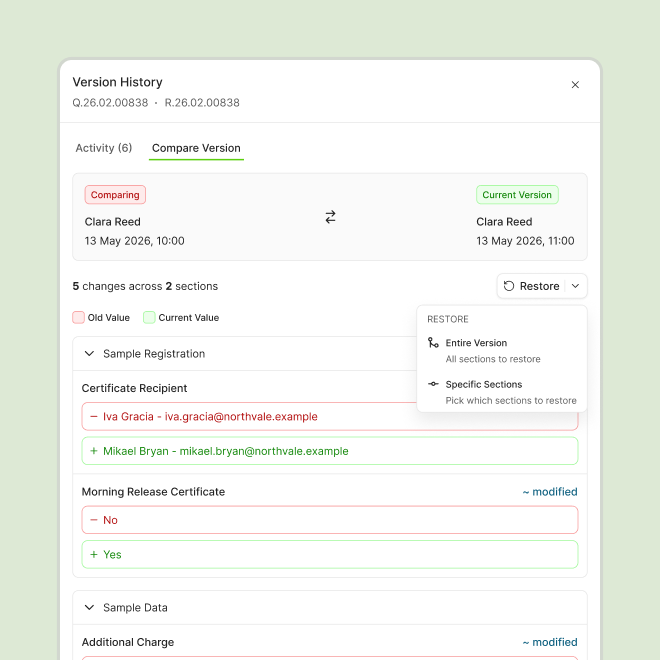Click '13 May 2026, 11:00' timestamp
Image resolution: width=660 pixels, height=660 pixels.
click(x=525, y=241)
